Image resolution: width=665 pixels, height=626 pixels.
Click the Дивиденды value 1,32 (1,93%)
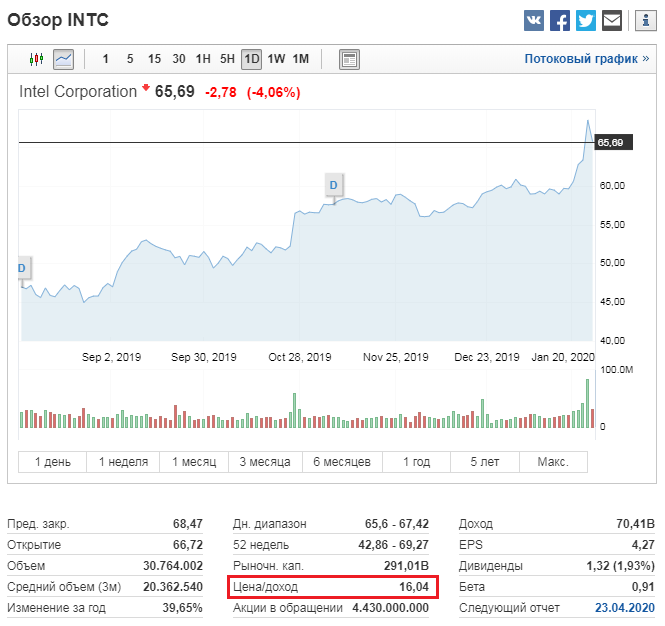click(x=620, y=566)
